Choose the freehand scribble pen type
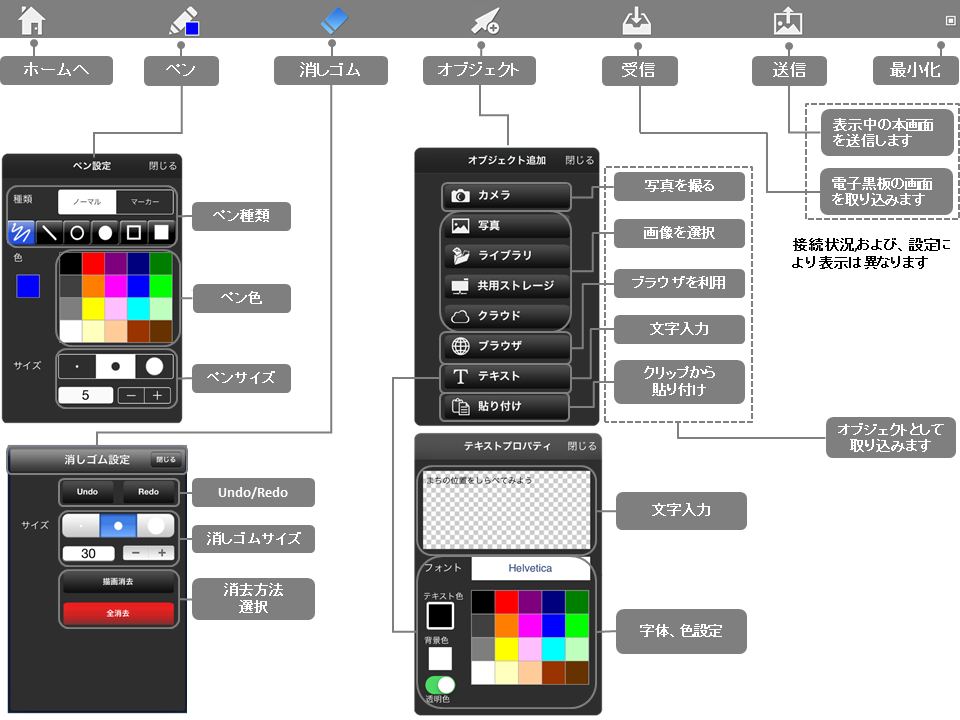960x720 pixels. click(21, 233)
